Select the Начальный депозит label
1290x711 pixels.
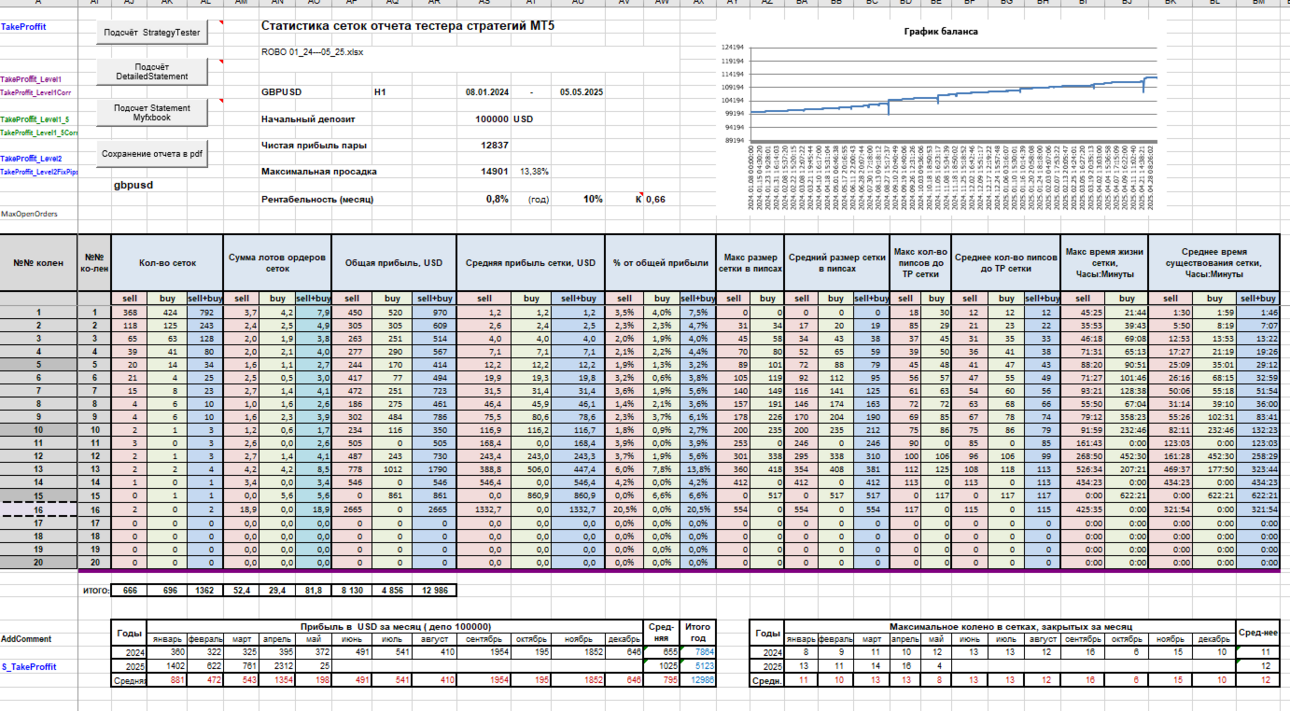tap(308, 119)
